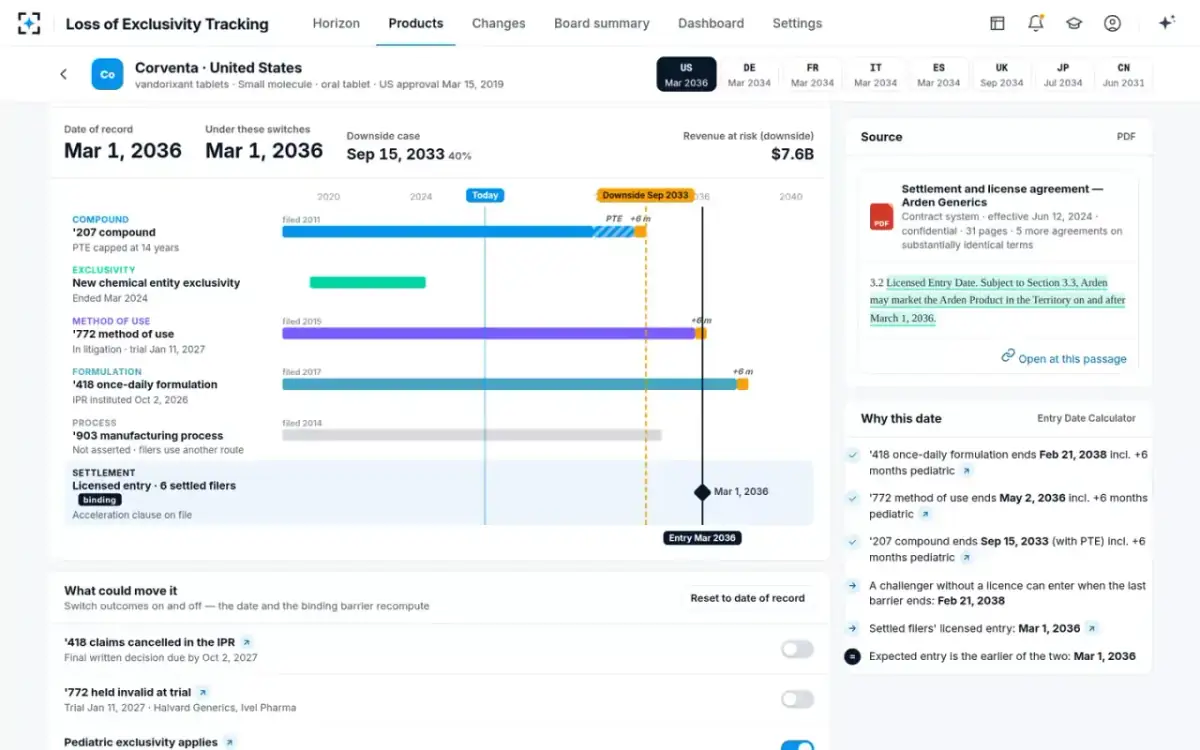Select the green New chemical entity exclusivity bar

[x=368, y=283]
